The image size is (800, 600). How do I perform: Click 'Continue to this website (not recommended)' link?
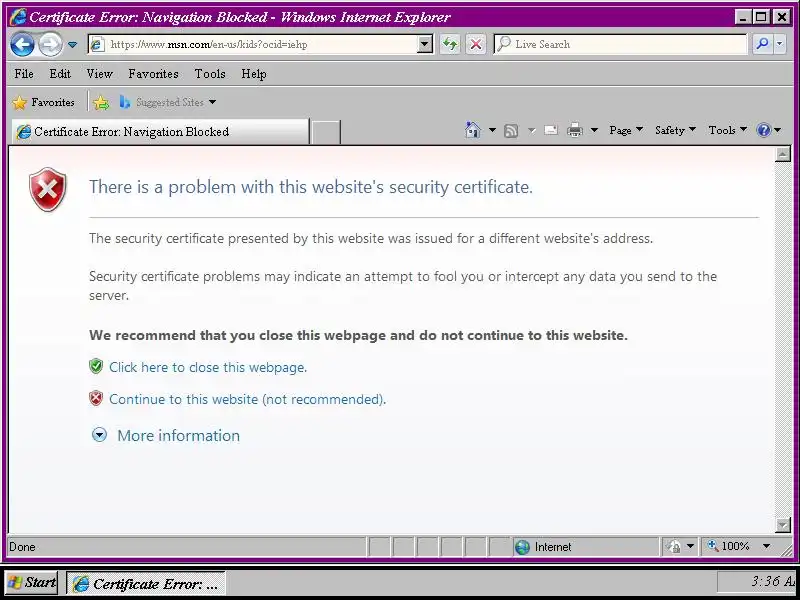click(x=247, y=399)
